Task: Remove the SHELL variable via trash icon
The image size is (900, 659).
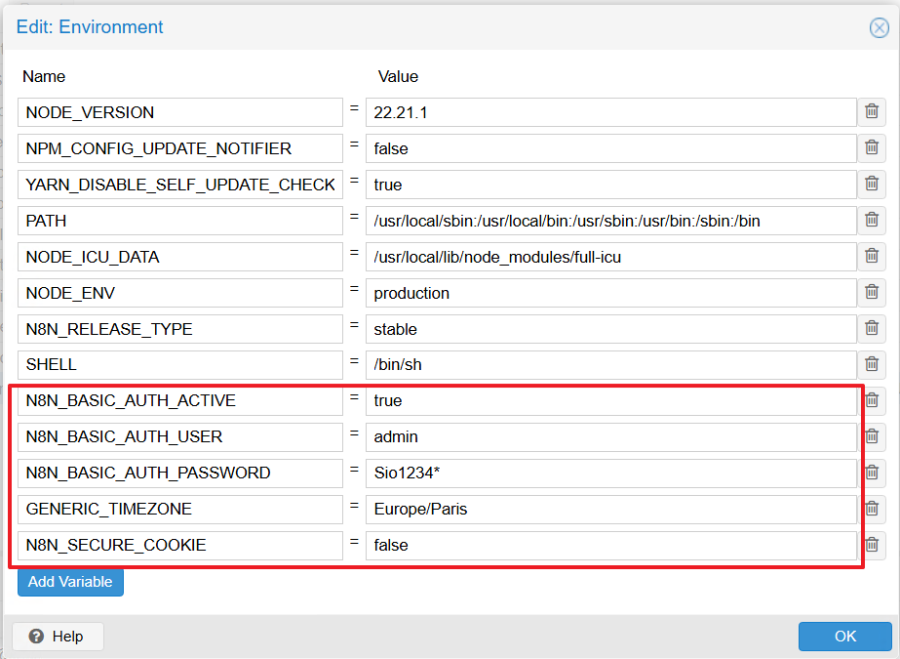Action: [x=871, y=364]
